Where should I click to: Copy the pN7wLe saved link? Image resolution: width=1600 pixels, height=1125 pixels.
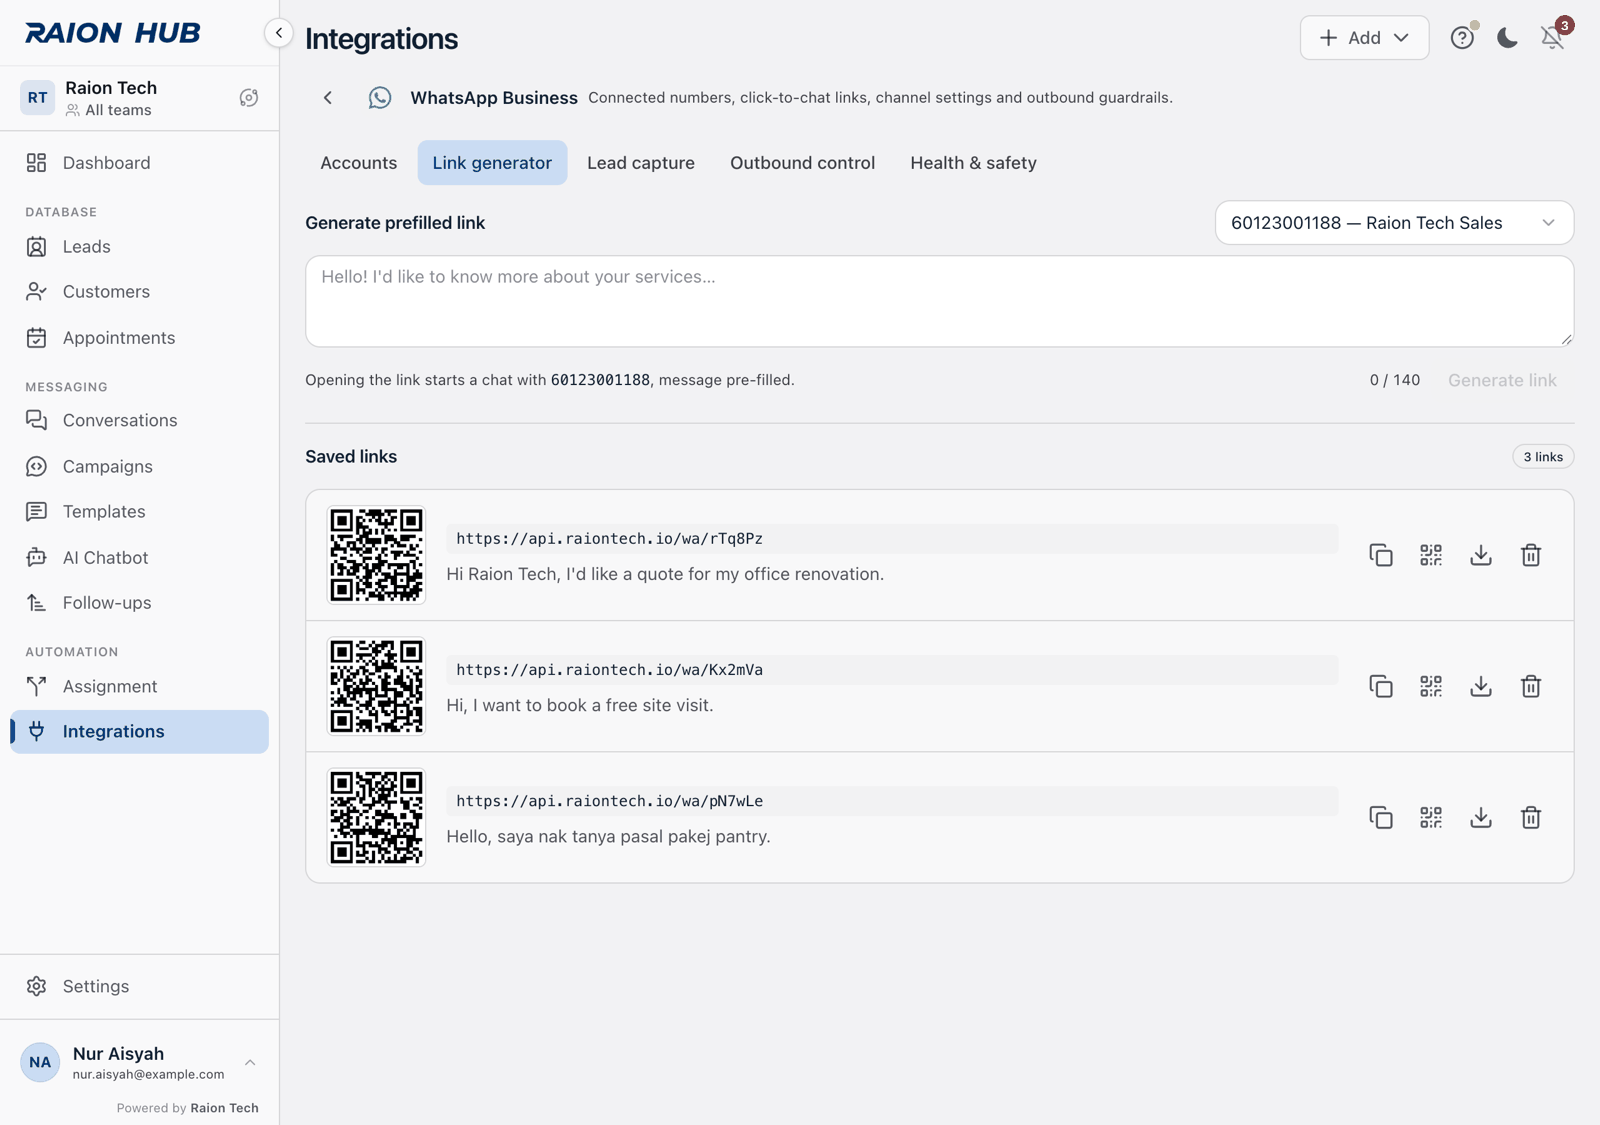point(1381,817)
